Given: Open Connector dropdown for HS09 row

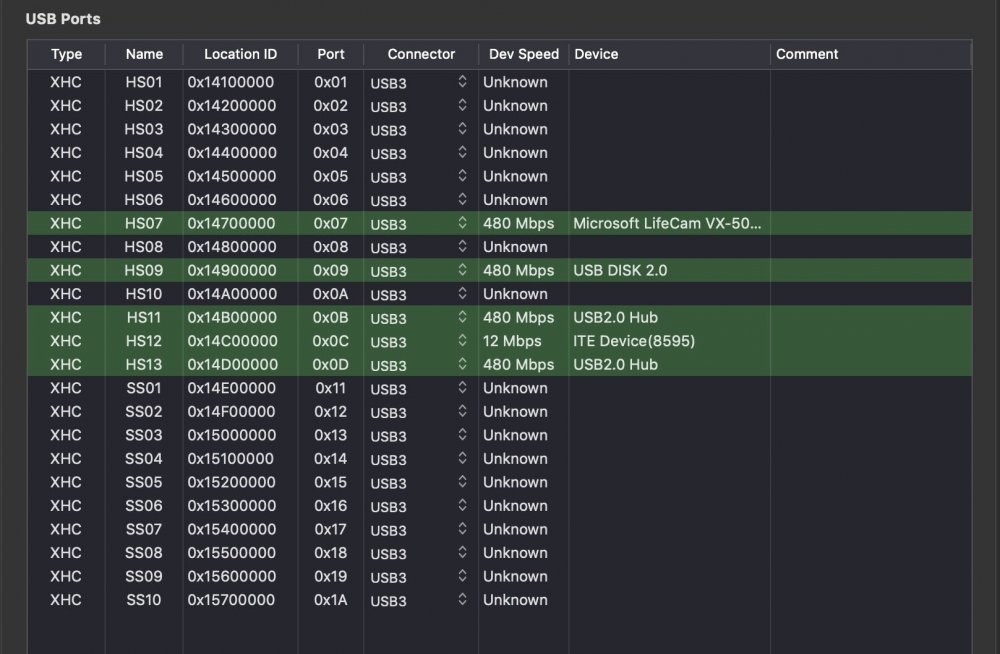Looking at the screenshot, I should click(x=420, y=271).
